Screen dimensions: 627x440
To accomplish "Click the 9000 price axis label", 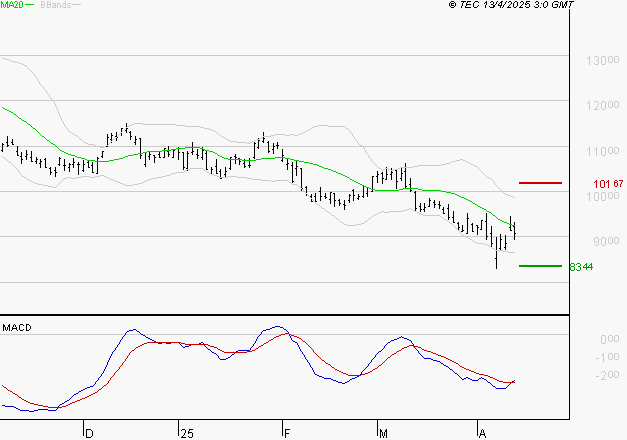I will pos(605,241).
